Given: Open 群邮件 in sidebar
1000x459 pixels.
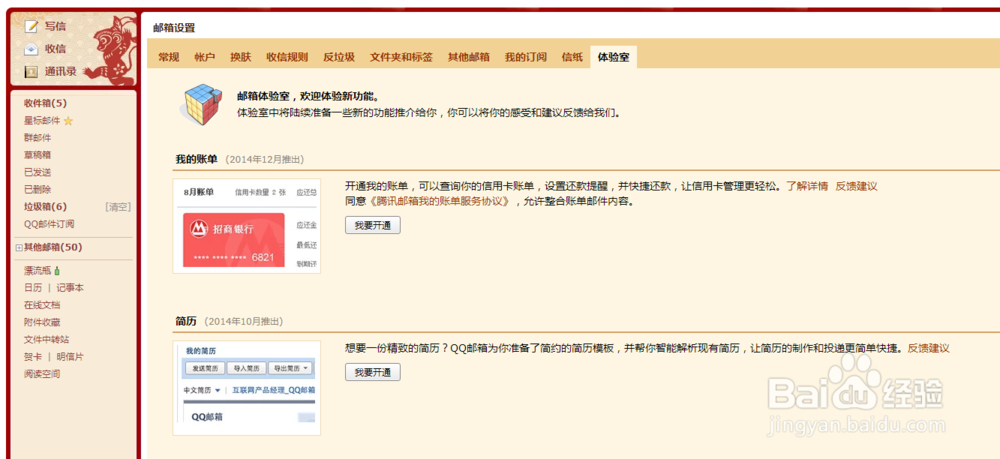Looking at the screenshot, I should point(38,138).
